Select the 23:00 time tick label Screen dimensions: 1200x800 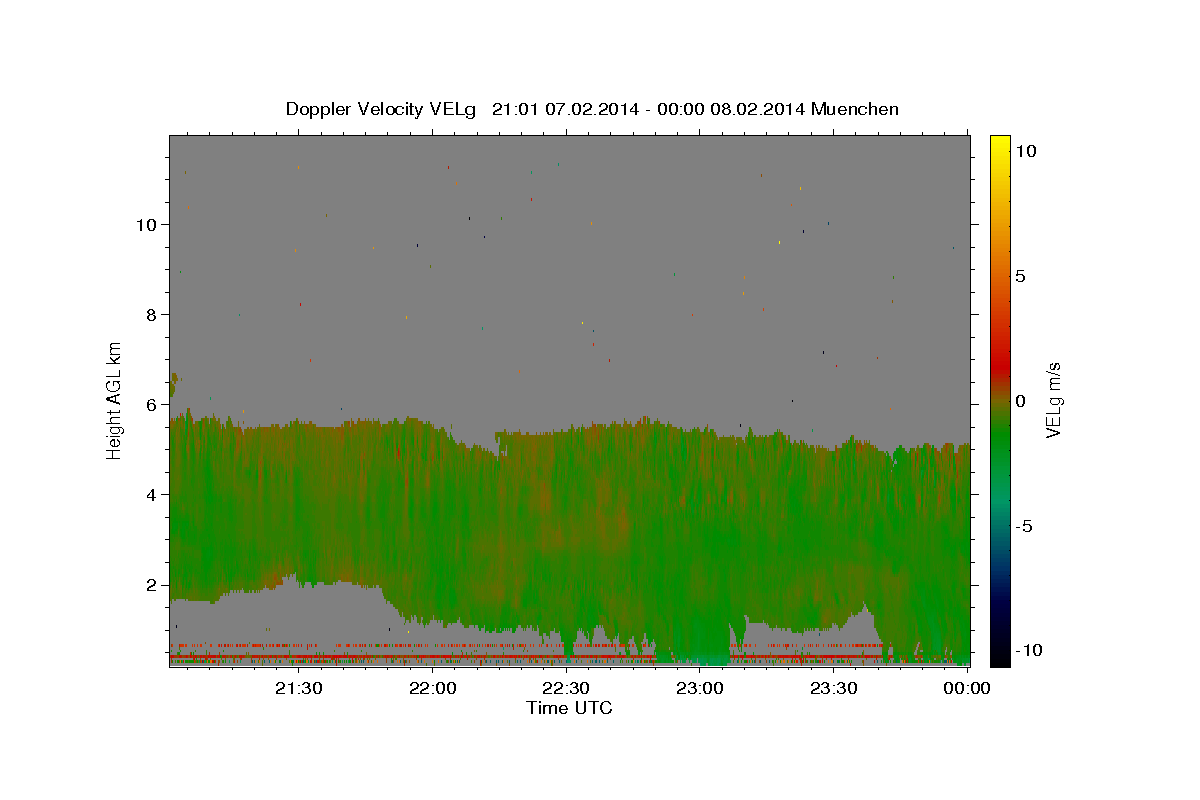700,687
